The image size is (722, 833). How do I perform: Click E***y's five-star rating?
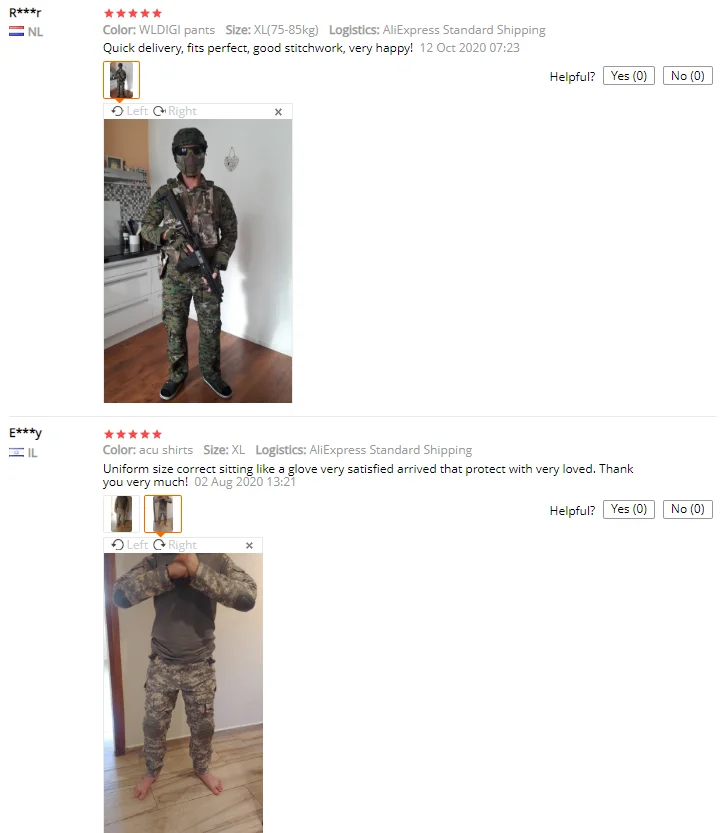tap(133, 435)
